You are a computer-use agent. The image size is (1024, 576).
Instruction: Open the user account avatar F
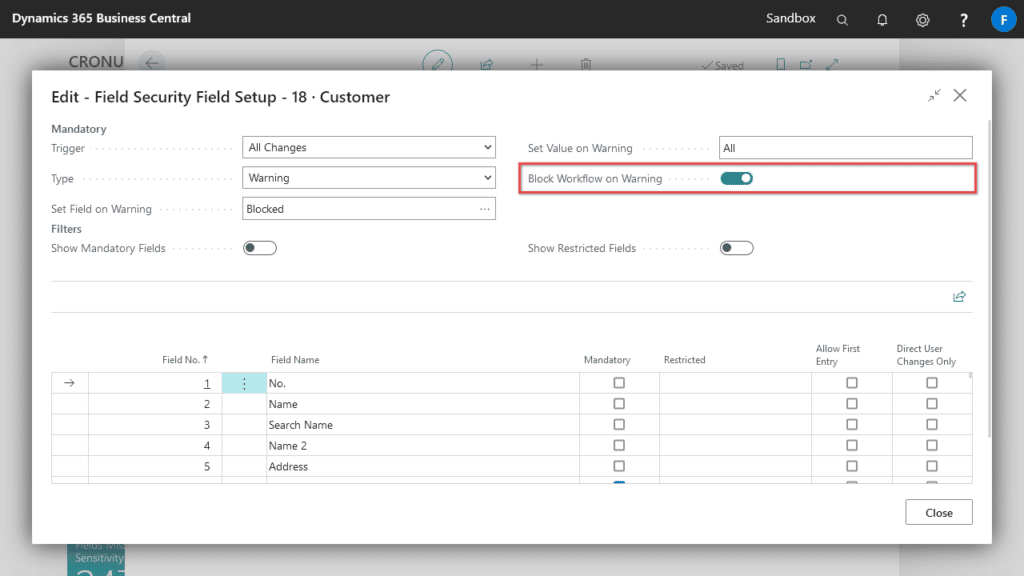click(1004, 18)
